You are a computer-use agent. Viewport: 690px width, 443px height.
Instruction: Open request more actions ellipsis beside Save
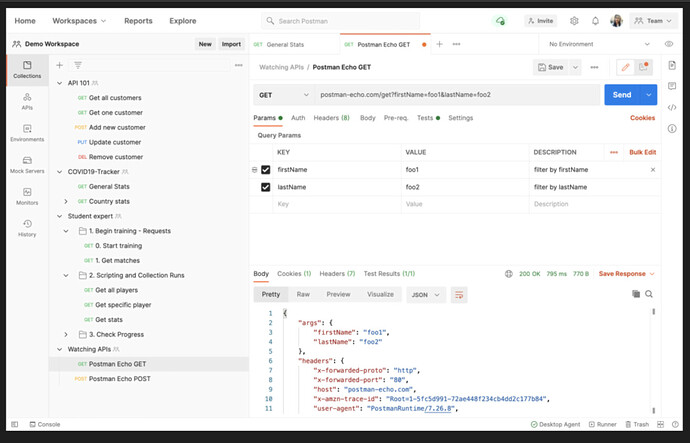pos(594,67)
